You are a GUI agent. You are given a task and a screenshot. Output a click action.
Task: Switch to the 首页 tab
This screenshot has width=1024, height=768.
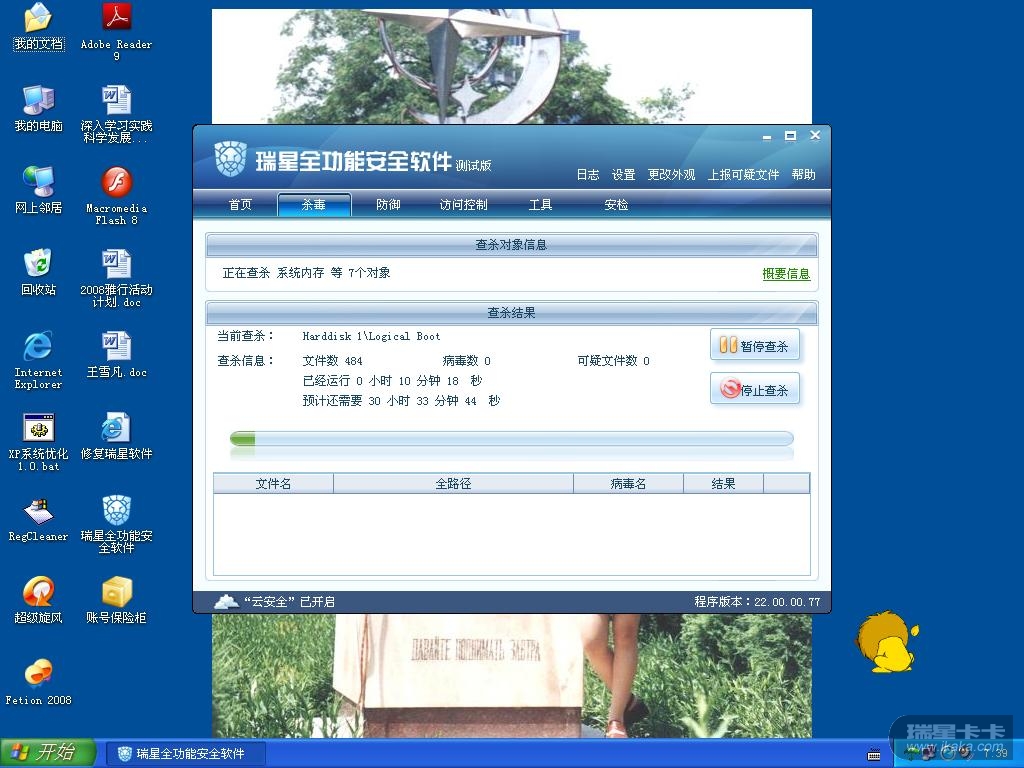tap(240, 204)
